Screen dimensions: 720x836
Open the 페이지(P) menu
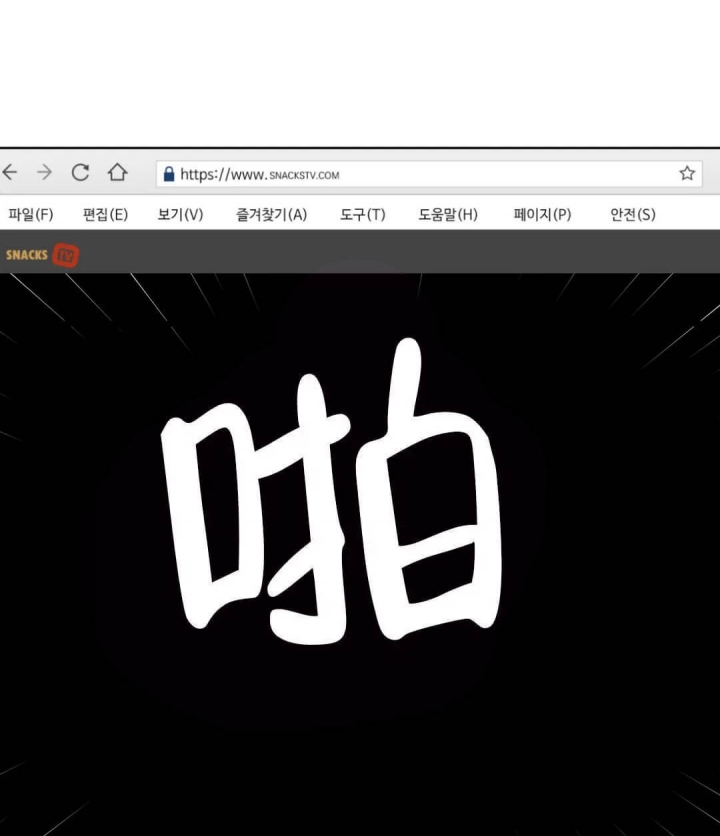542,215
